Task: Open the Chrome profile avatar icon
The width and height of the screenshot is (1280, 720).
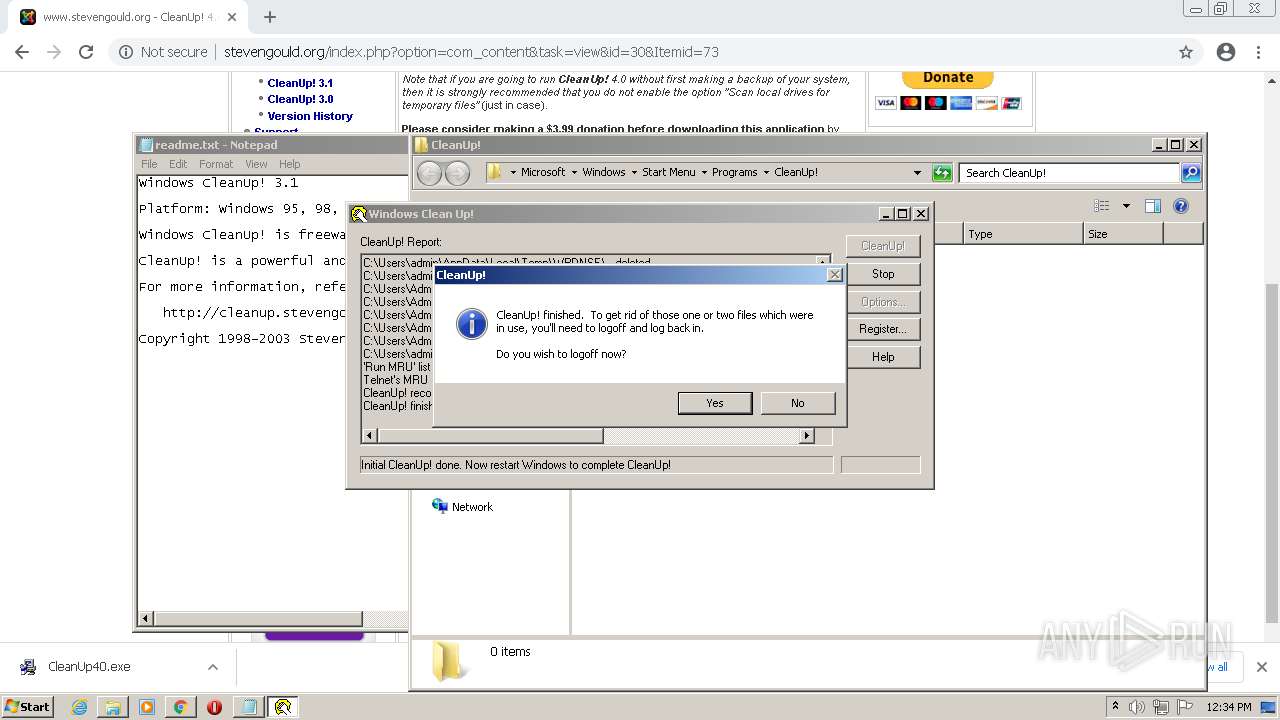Action: [1226, 52]
